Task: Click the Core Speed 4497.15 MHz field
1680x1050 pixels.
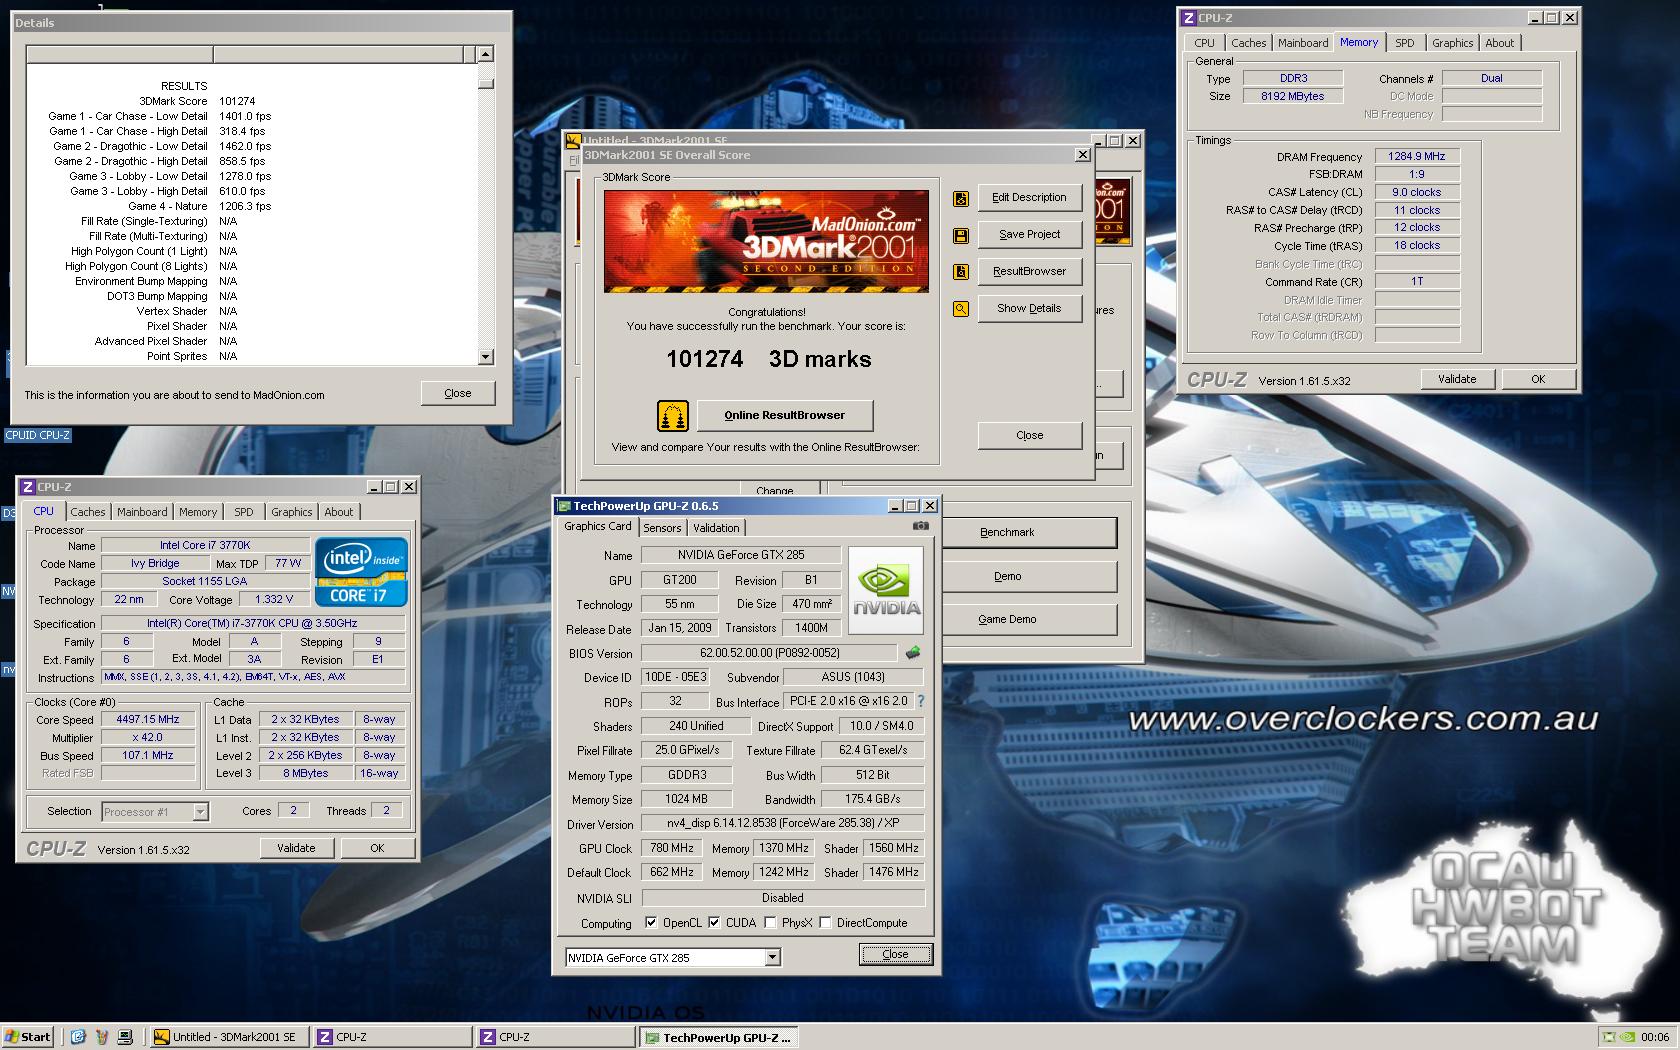Action: tap(148, 719)
